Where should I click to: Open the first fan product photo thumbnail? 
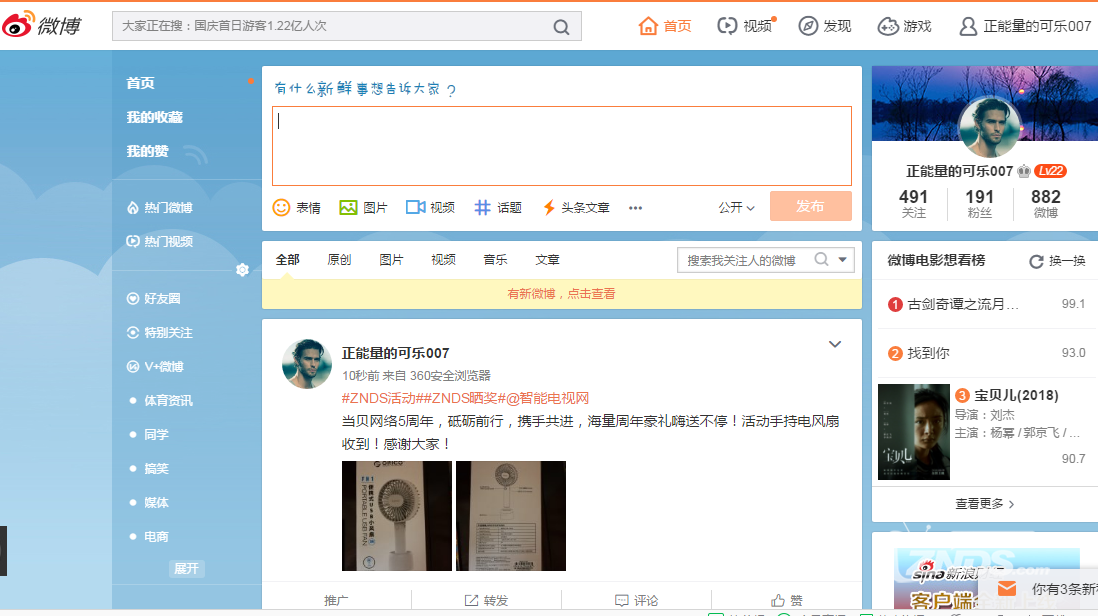[397, 516]
